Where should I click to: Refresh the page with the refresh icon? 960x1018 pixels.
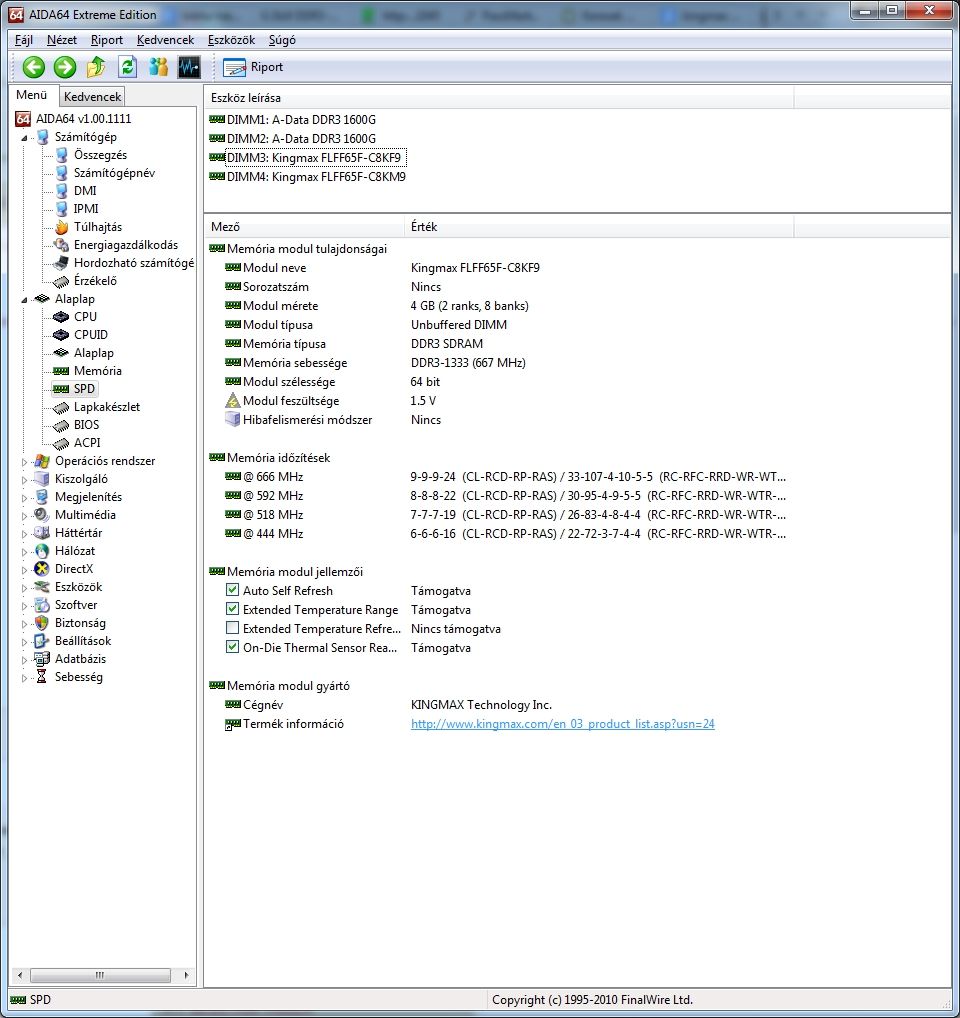(x=127, y=67)
